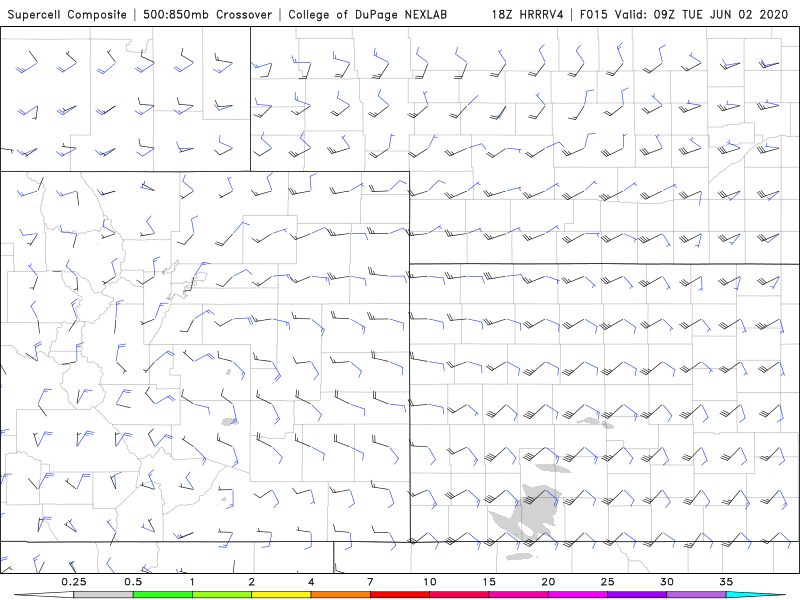The height and width of the screenshot is (600, 800).
Task: Click the "25" scale label
Action: coord(608,582)
